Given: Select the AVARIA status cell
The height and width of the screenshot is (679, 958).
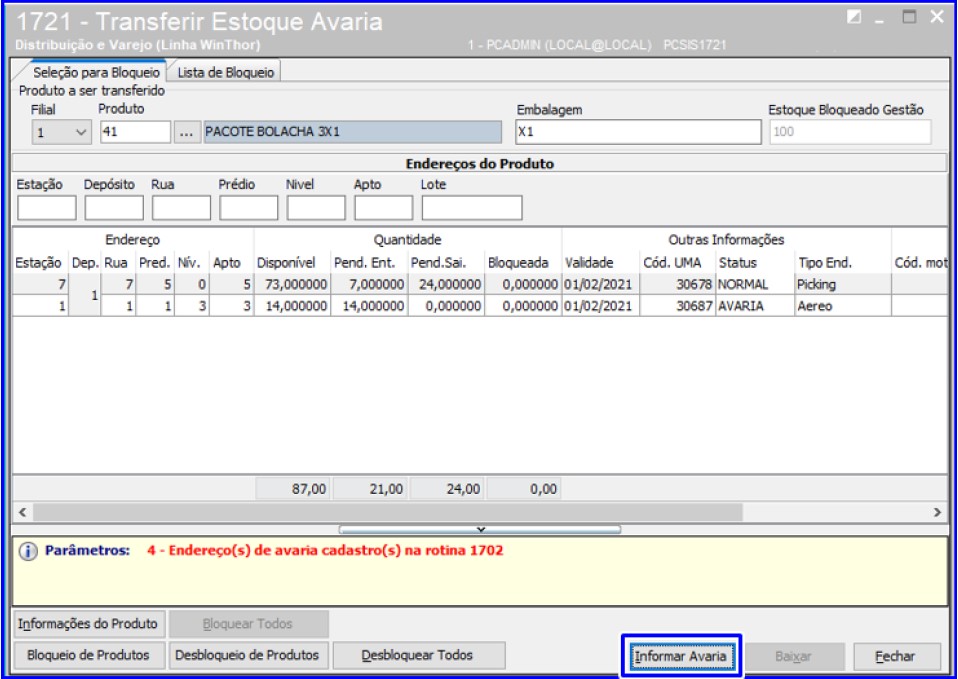Looking at the screenshot, I should 755,306.
